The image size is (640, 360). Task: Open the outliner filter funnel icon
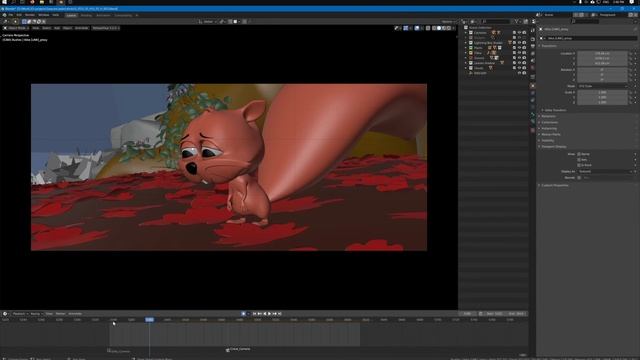(517, 21)
